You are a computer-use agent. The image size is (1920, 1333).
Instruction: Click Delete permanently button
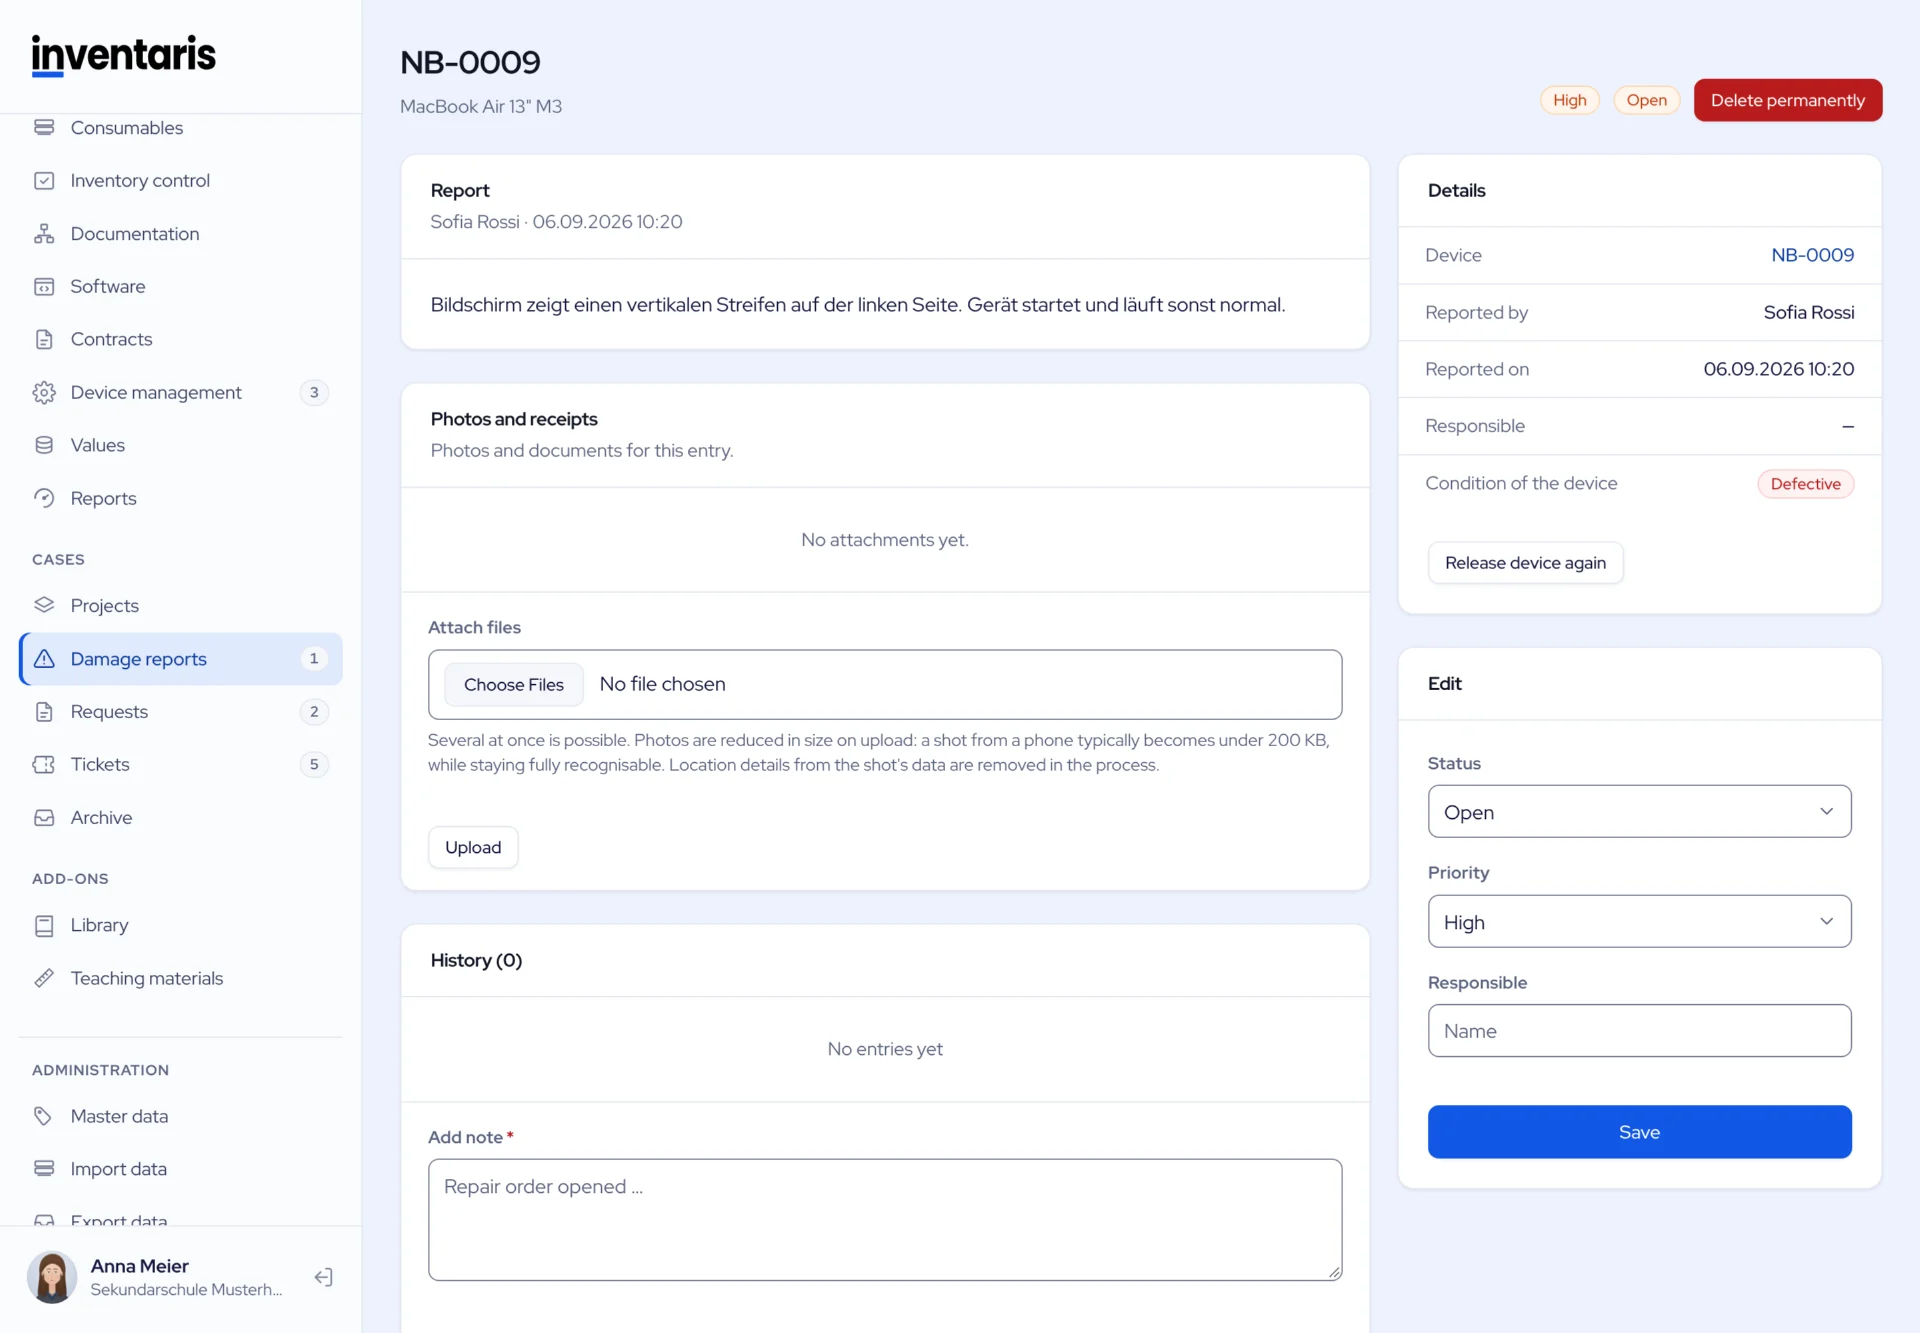(1787, 100)
